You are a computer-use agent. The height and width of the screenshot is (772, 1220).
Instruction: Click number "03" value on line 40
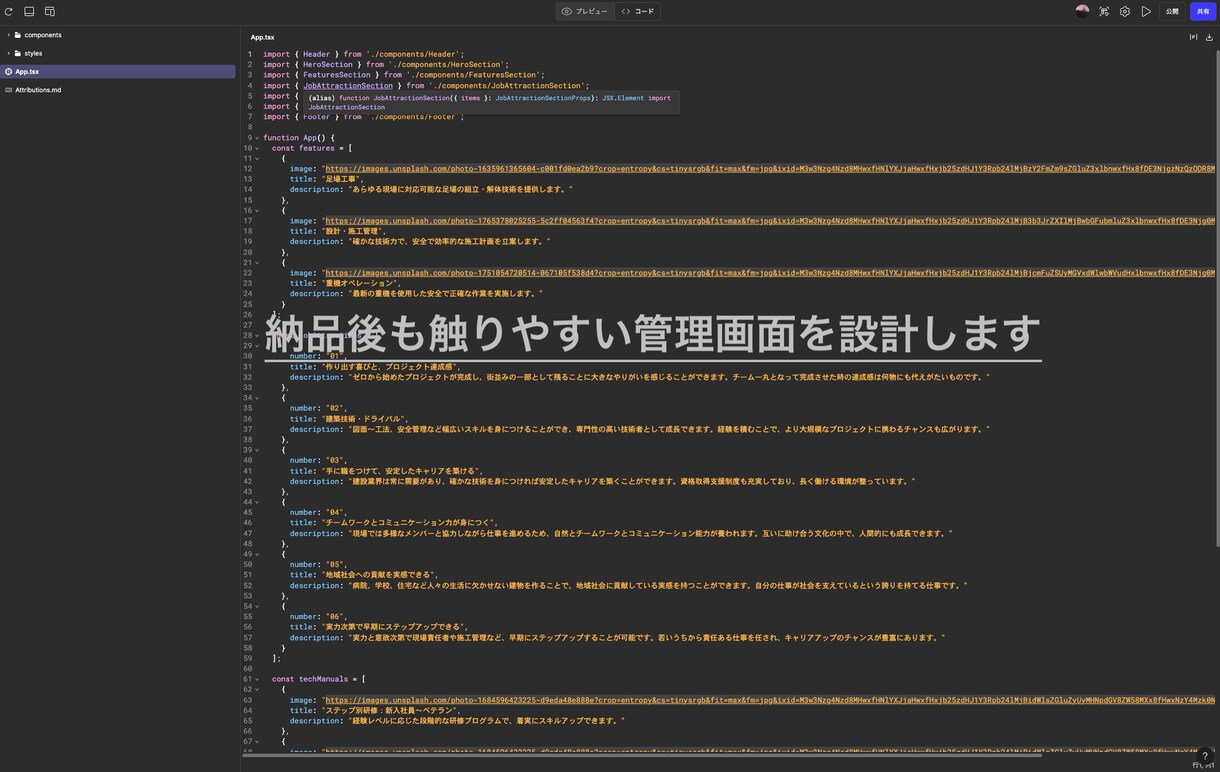tap(335, 461)
